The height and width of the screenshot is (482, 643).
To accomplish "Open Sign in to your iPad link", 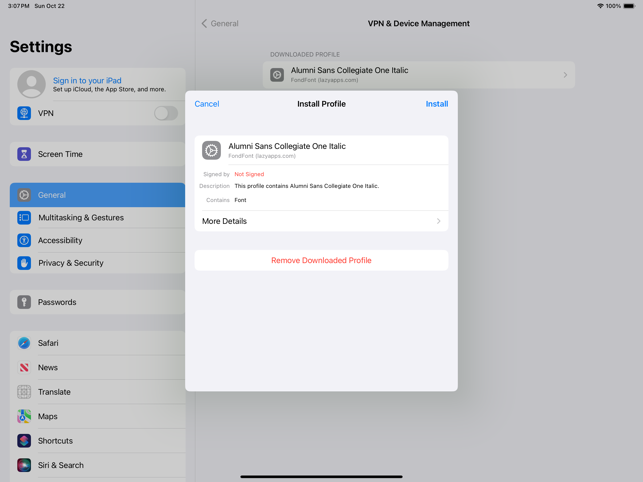I will click(87, 80).
